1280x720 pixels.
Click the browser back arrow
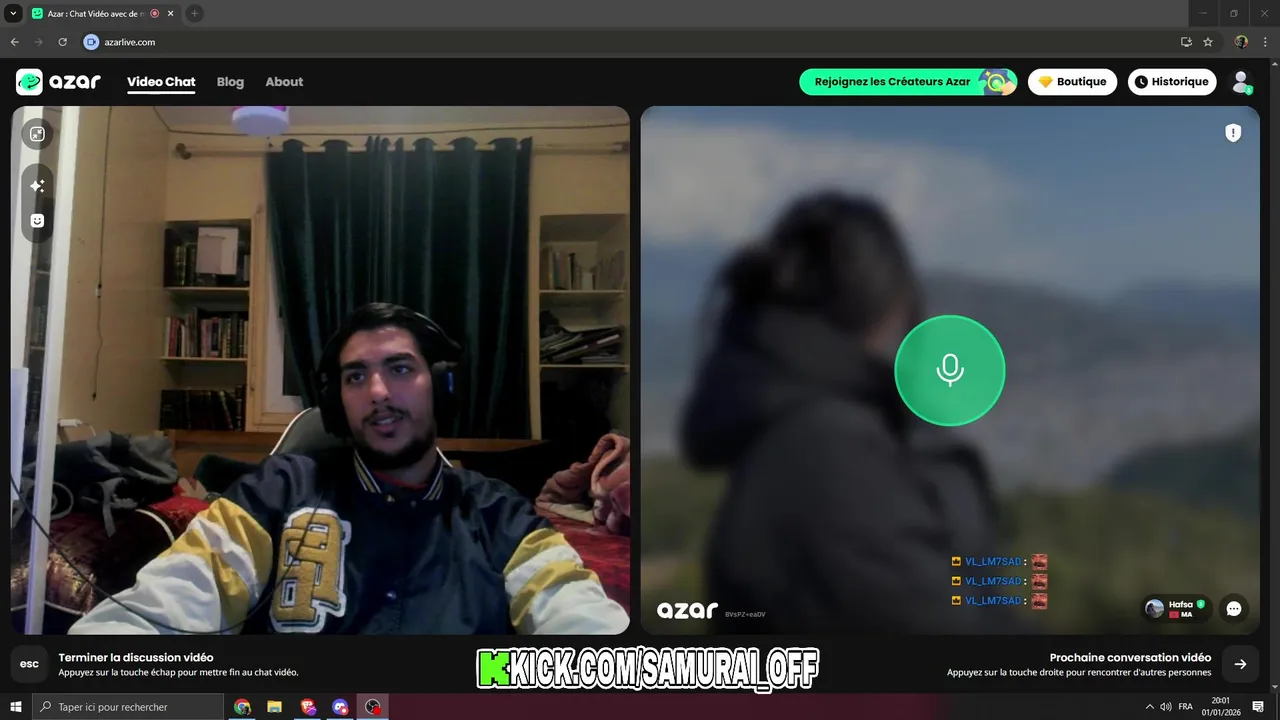(x=14, y=42)
